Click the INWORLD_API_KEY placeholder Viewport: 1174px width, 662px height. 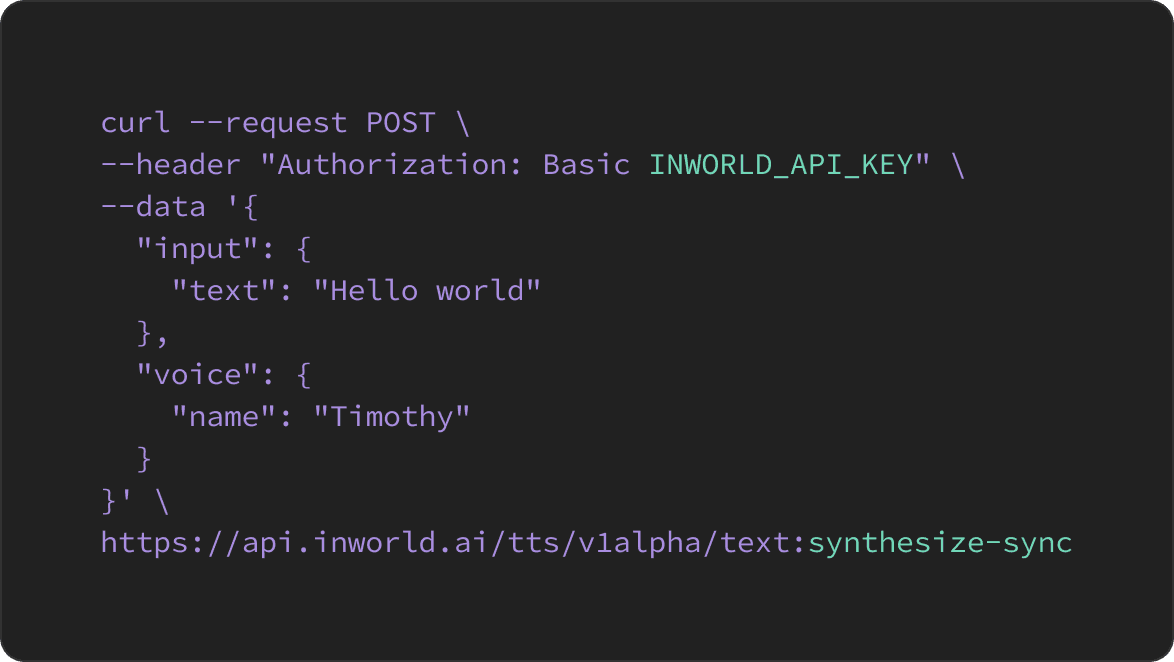pyautogui.click(x=781, y=165)
